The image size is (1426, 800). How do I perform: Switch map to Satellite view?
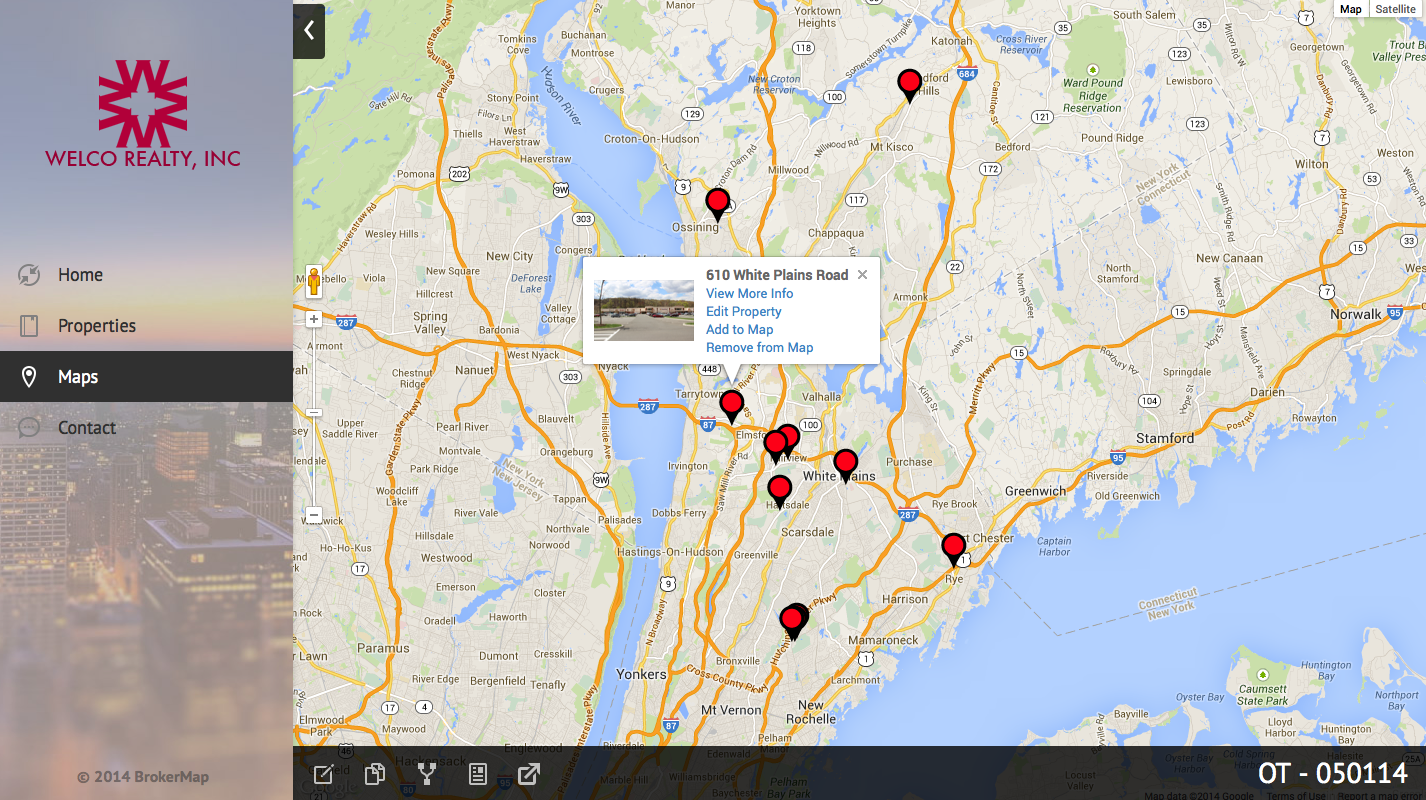pos(1395,9)
